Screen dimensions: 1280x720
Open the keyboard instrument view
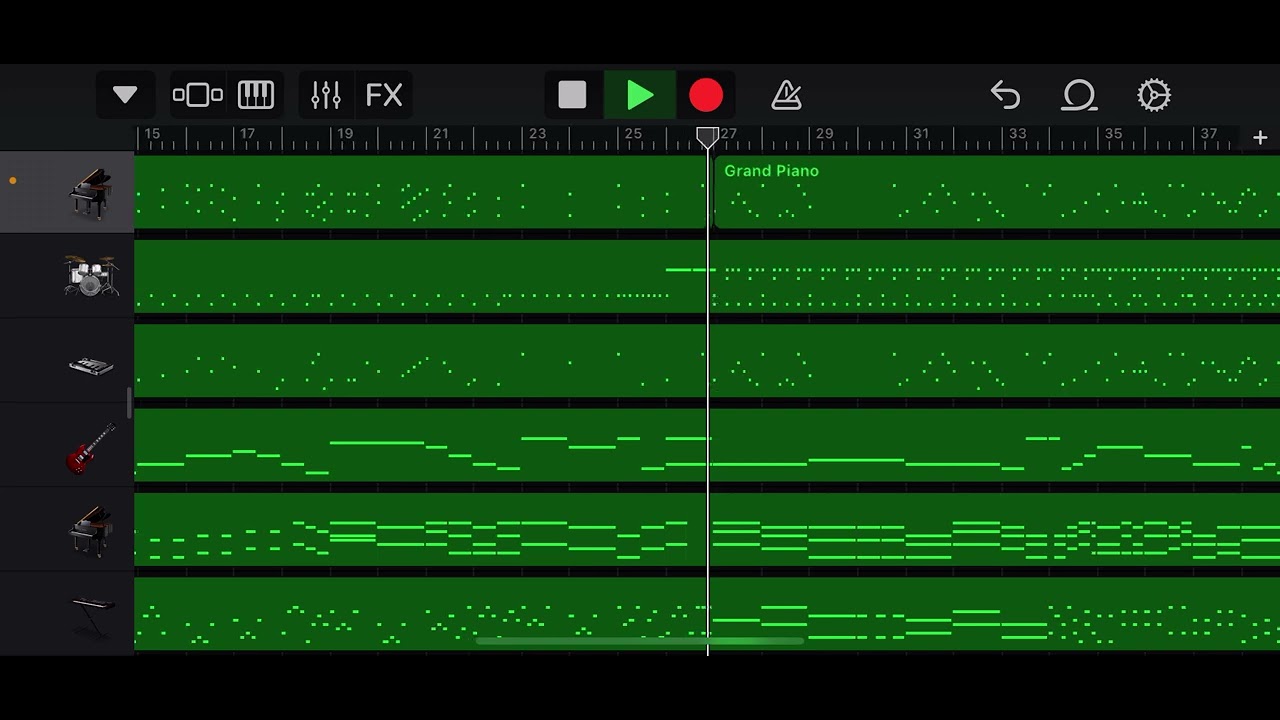tap(256, 95)
